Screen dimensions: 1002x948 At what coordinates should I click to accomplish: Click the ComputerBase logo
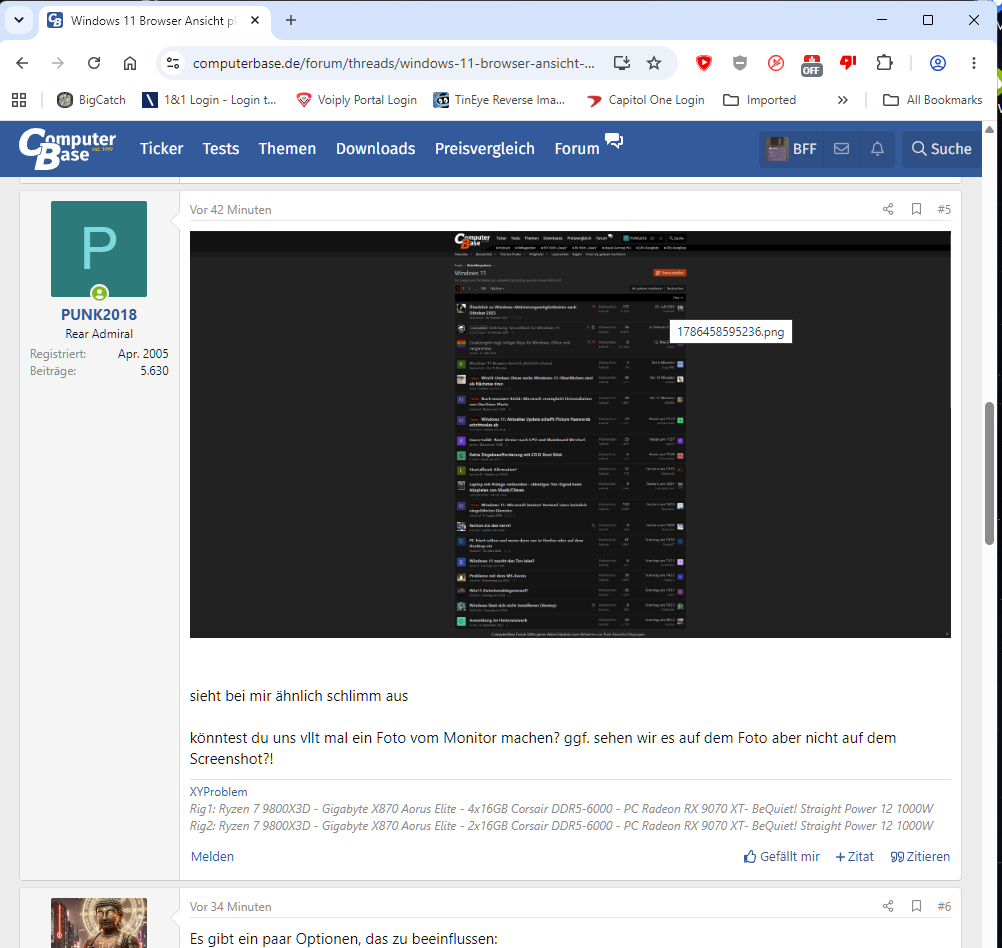click(x=67, y=148)
